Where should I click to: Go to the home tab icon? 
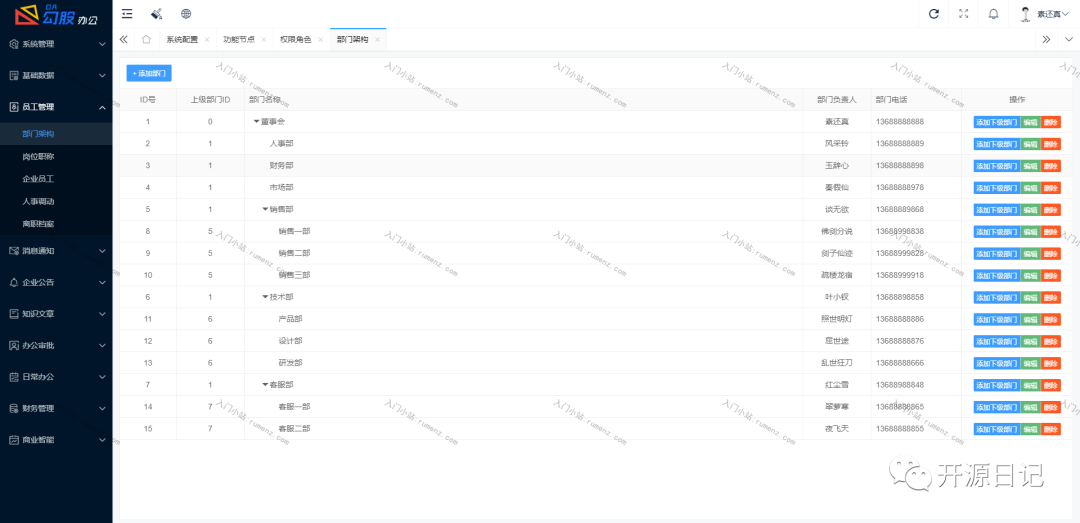pos(146,39)
